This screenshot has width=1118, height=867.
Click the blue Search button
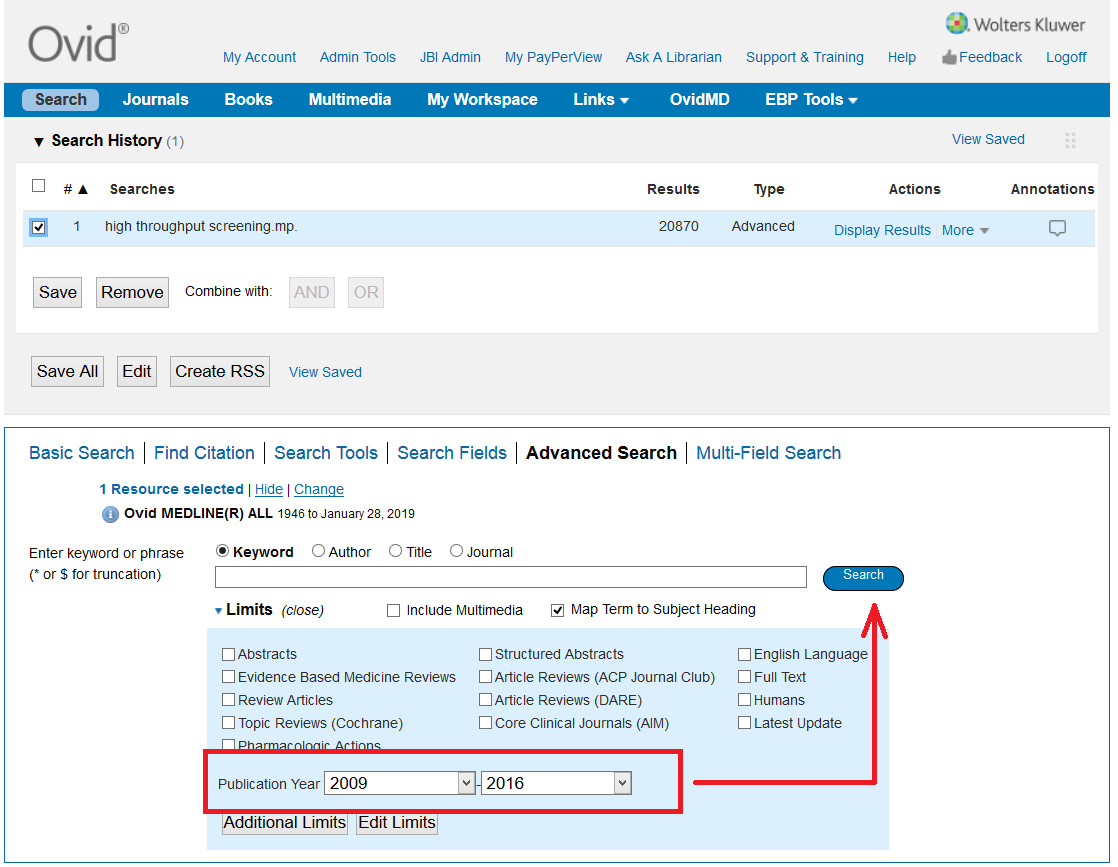click(863, 577)
